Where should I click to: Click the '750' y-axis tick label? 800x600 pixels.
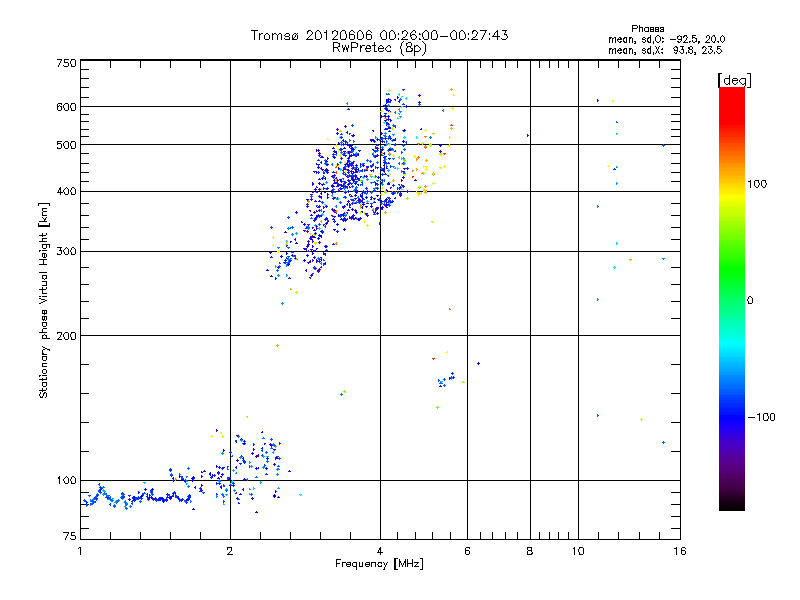67,63
